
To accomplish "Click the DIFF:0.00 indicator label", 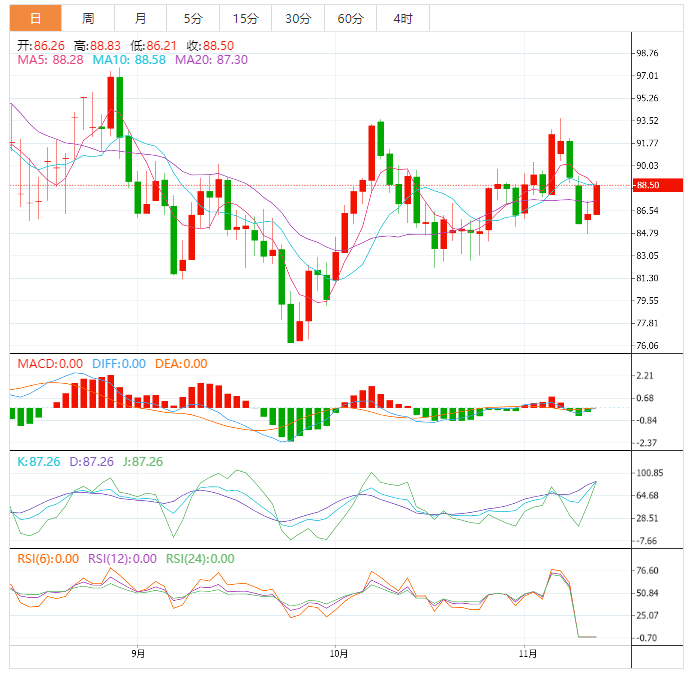I will pos(119,364).
